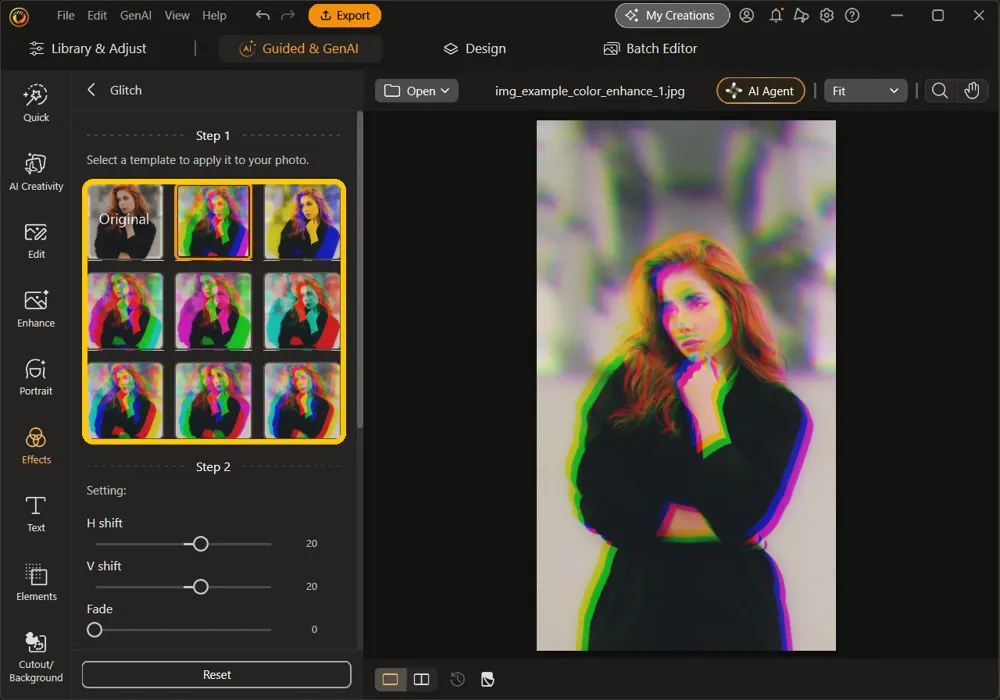1000x700 pixels.
Task: Open the account profile icon
Action: 747,15
